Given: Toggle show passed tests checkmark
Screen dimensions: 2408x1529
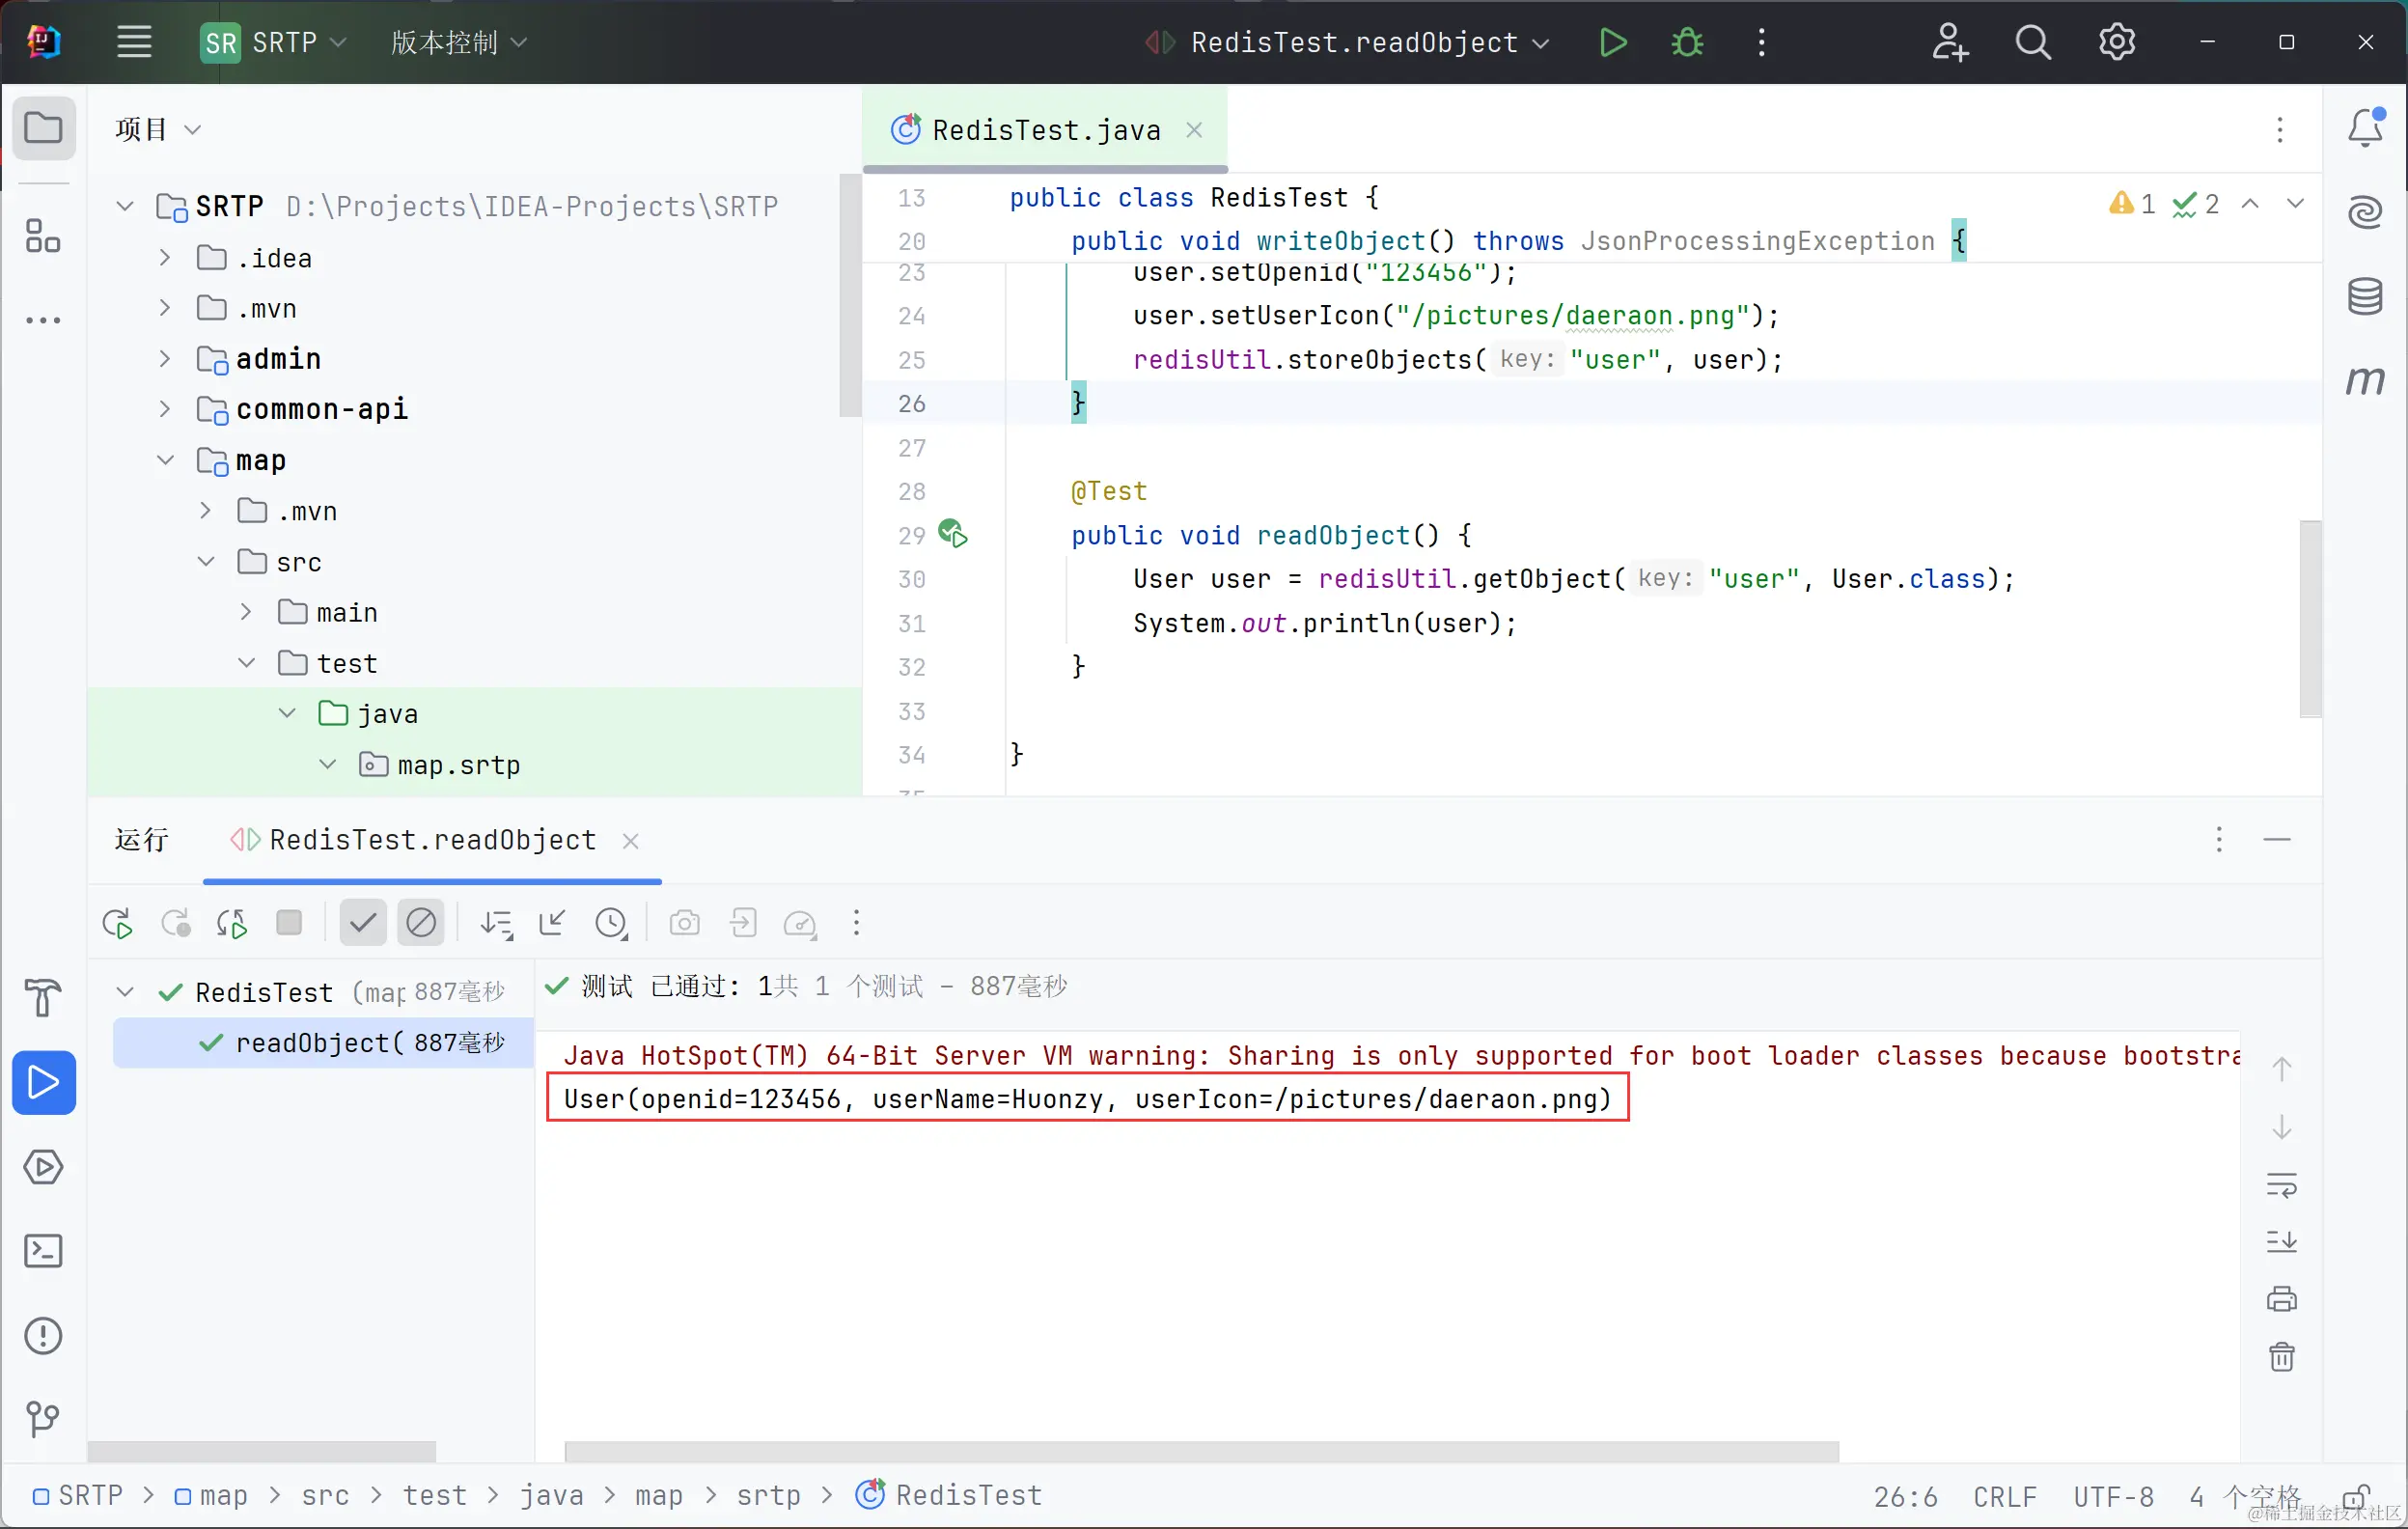Looking at the screenshot, I should [x=362, y=923].
